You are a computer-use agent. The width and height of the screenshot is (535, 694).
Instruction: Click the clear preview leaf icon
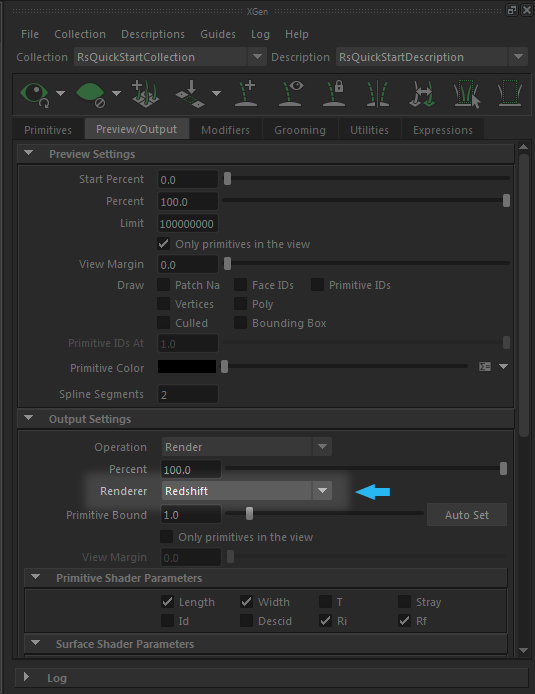click(91, 94)
